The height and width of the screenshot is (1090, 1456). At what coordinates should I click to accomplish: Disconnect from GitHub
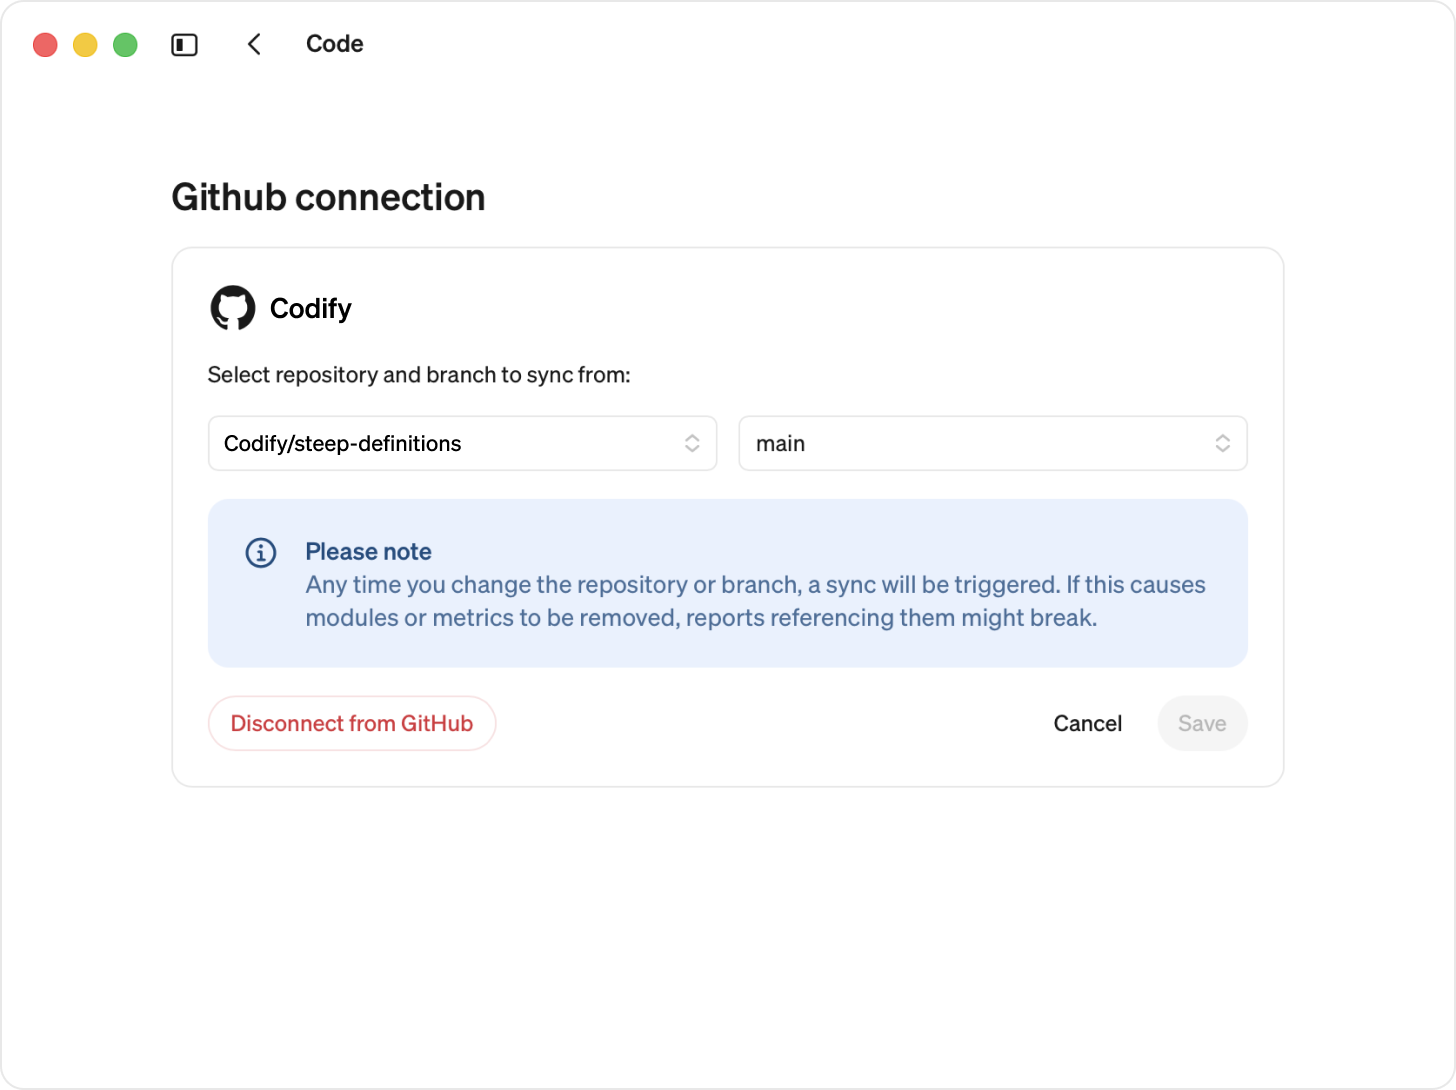351,723
